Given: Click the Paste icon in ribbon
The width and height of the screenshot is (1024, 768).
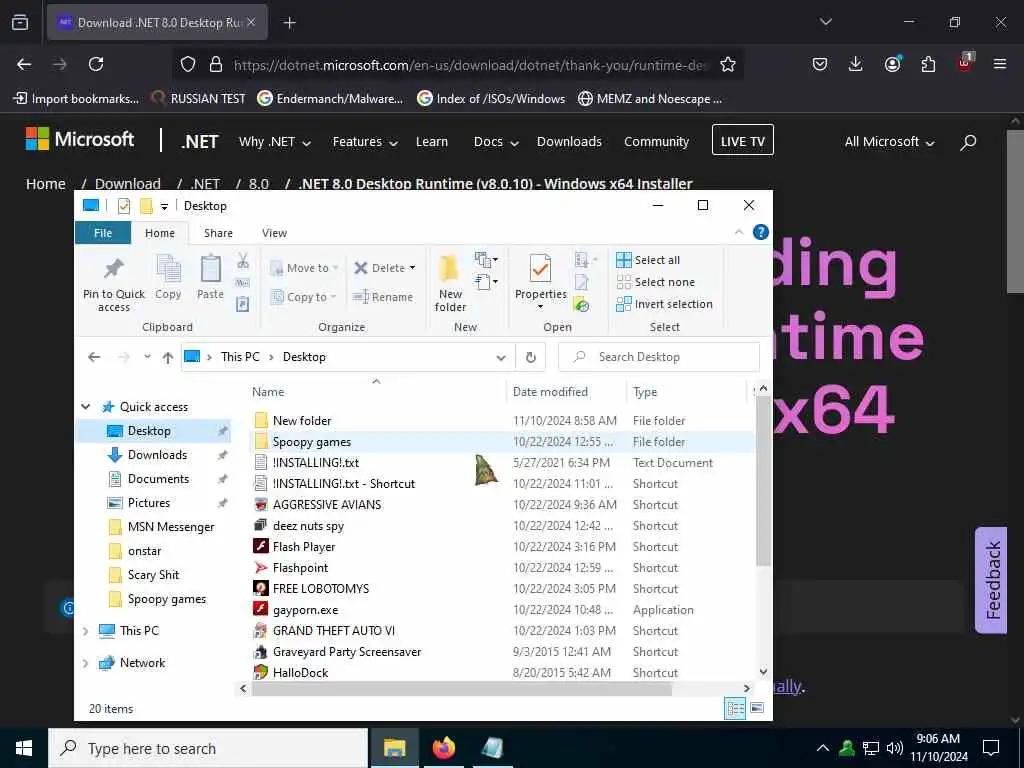Looking at the screenshot, I should pyautogui.click(x=210, y=269).
